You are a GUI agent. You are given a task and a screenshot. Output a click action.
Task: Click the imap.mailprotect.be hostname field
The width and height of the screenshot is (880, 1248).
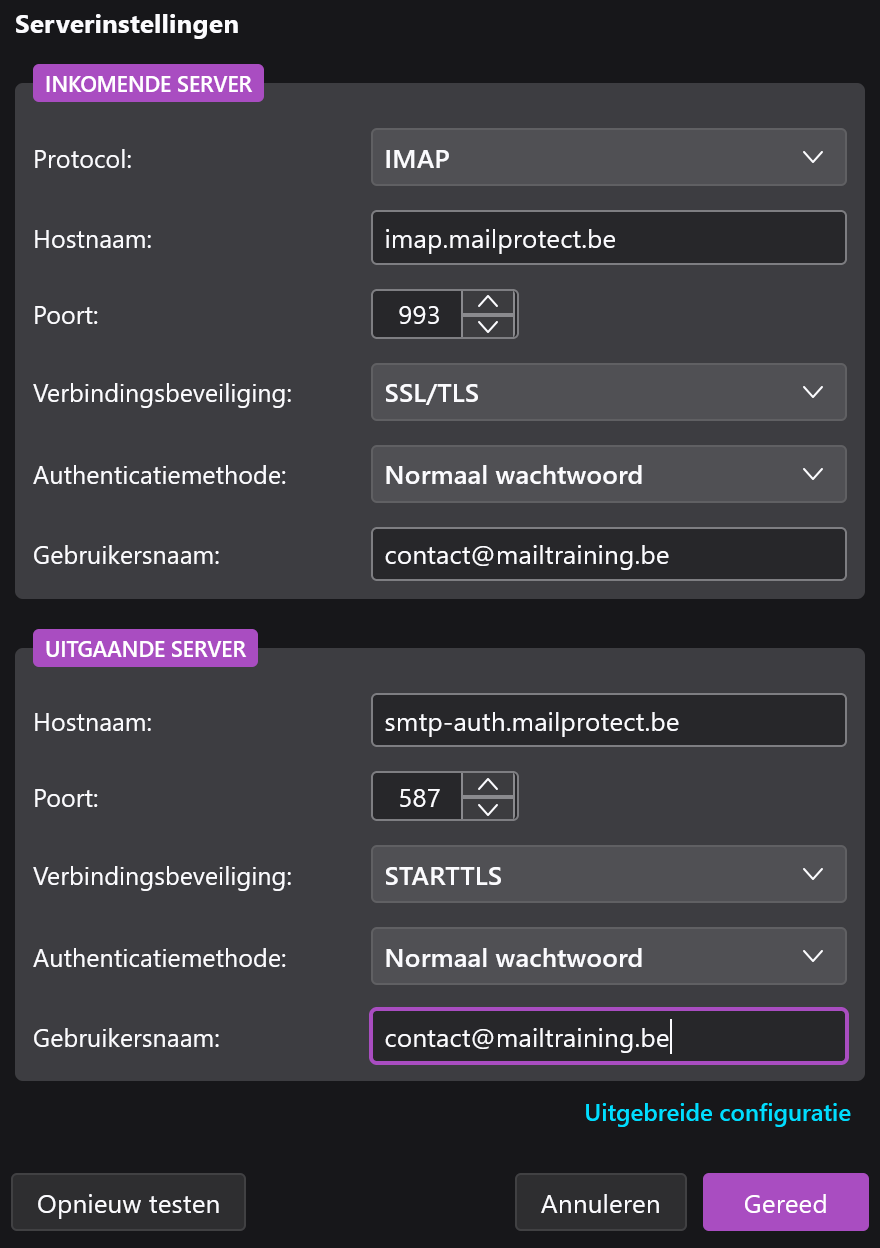click(x=608, y=238)
